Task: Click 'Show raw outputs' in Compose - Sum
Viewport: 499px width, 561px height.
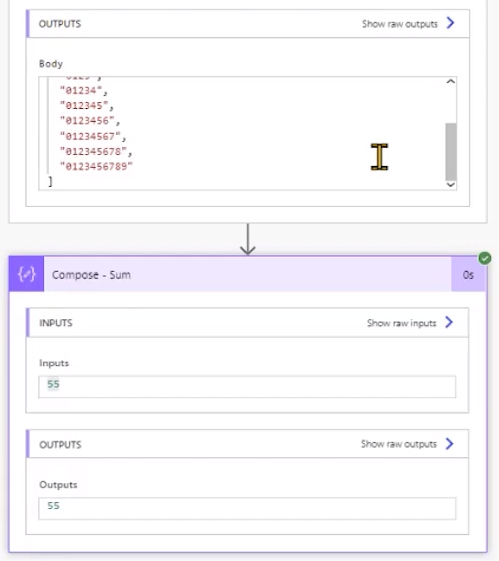Action: pos(398,444)
